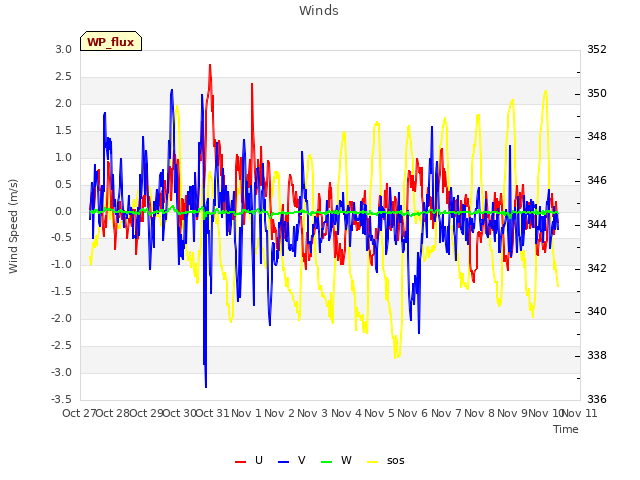The width and height of the screenshot is (640, 480).
Task: Click the Time axis label
Action: pos(566,429)
